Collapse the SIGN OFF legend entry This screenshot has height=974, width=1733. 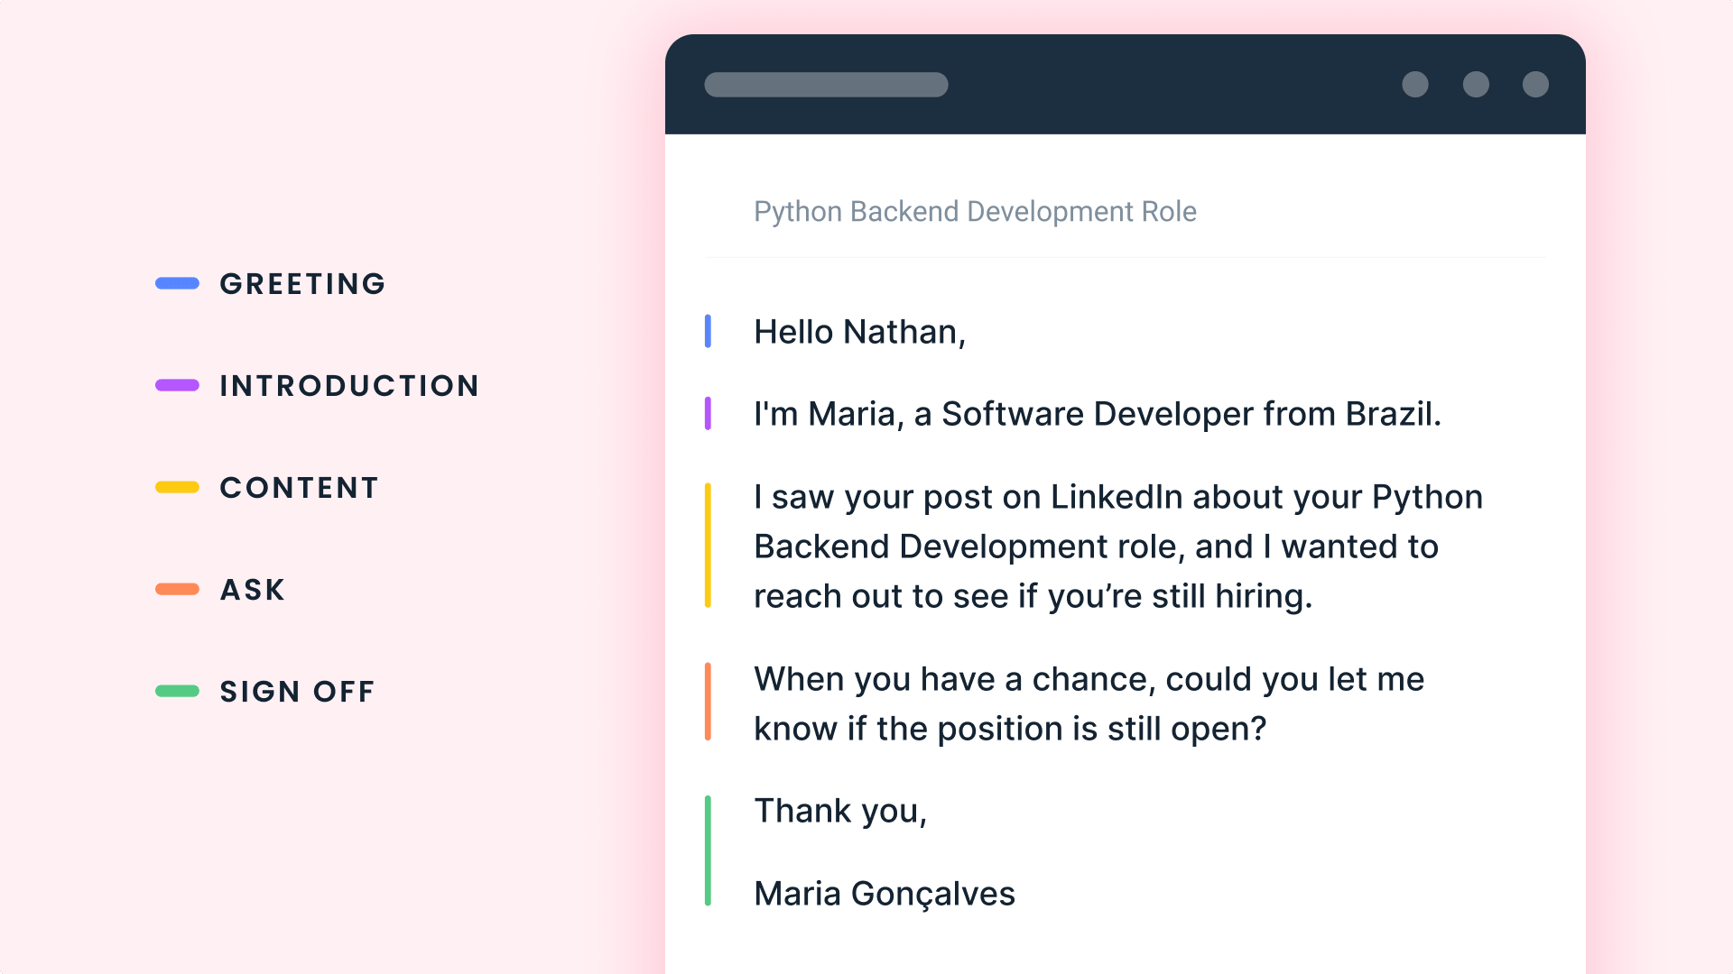coord(297,690)
